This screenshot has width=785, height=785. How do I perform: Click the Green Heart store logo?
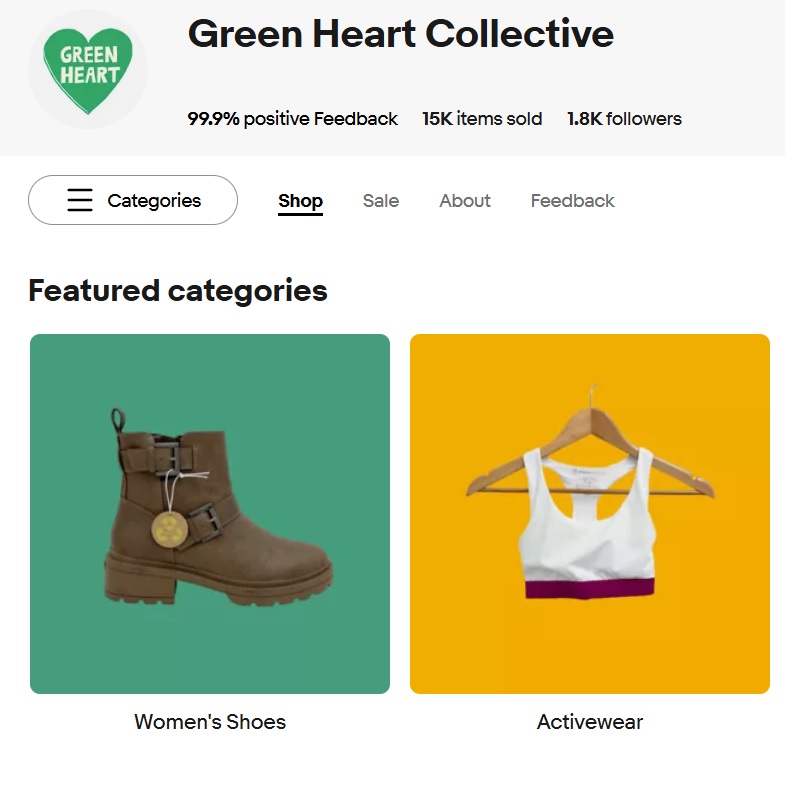[x=88, y=68]
